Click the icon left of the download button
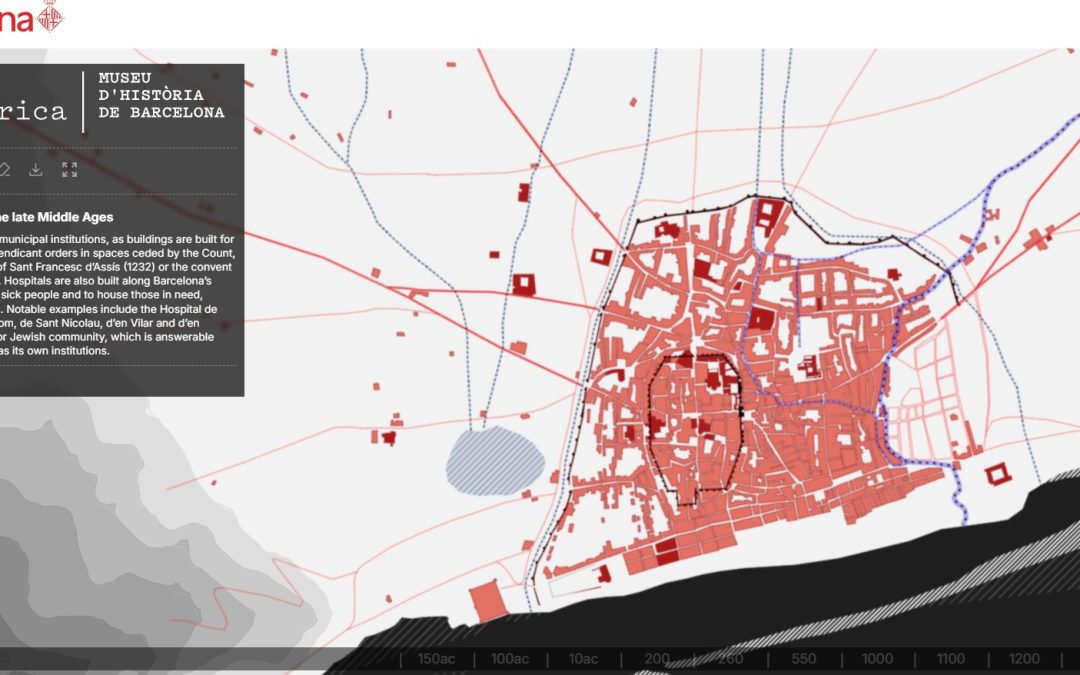This screenshot has width=1080, height=675. [x=4, y=169]
